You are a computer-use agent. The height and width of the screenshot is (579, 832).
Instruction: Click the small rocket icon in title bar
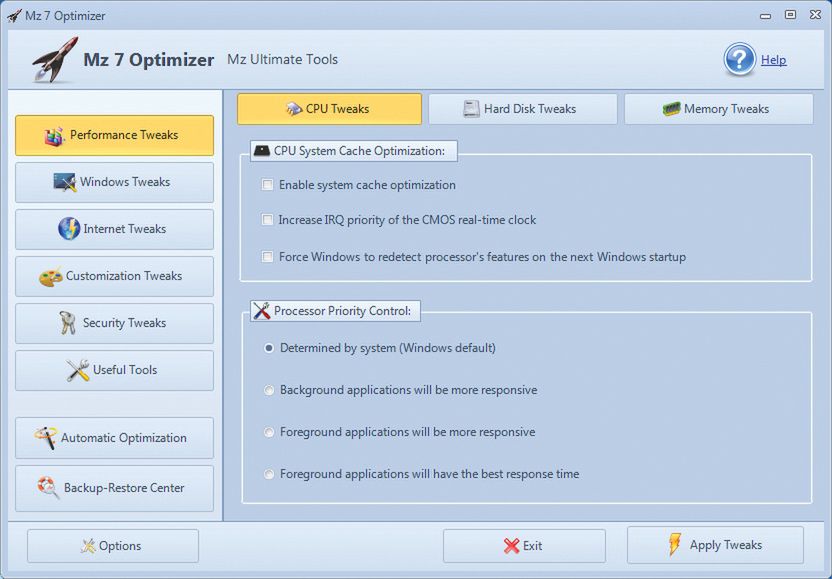14,16
